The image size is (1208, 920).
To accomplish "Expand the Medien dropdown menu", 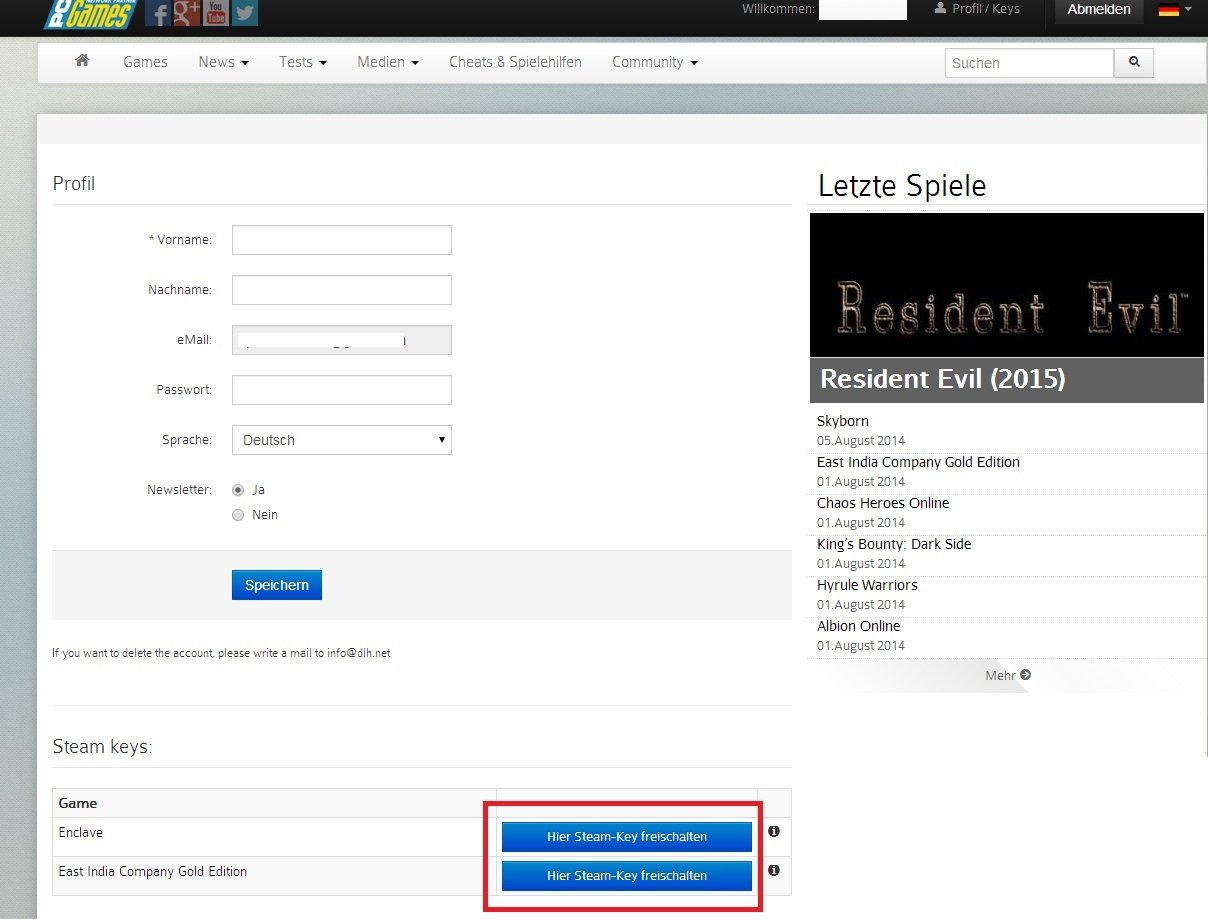I will coord(388,62).
